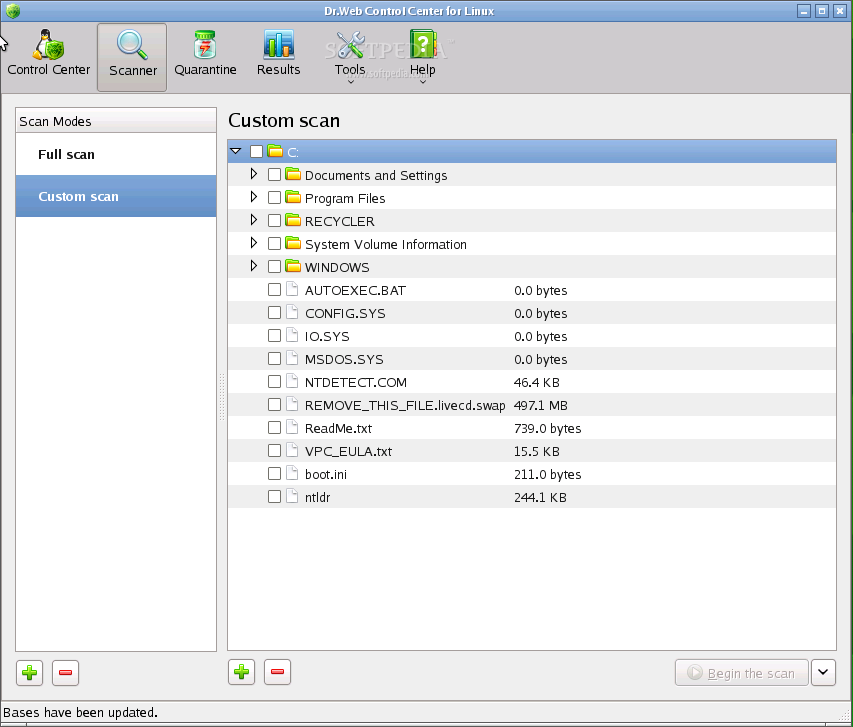Click the AUTOEXEC.BAT file icon
This screenshot has height=727, width=853.
click(292, 289)
